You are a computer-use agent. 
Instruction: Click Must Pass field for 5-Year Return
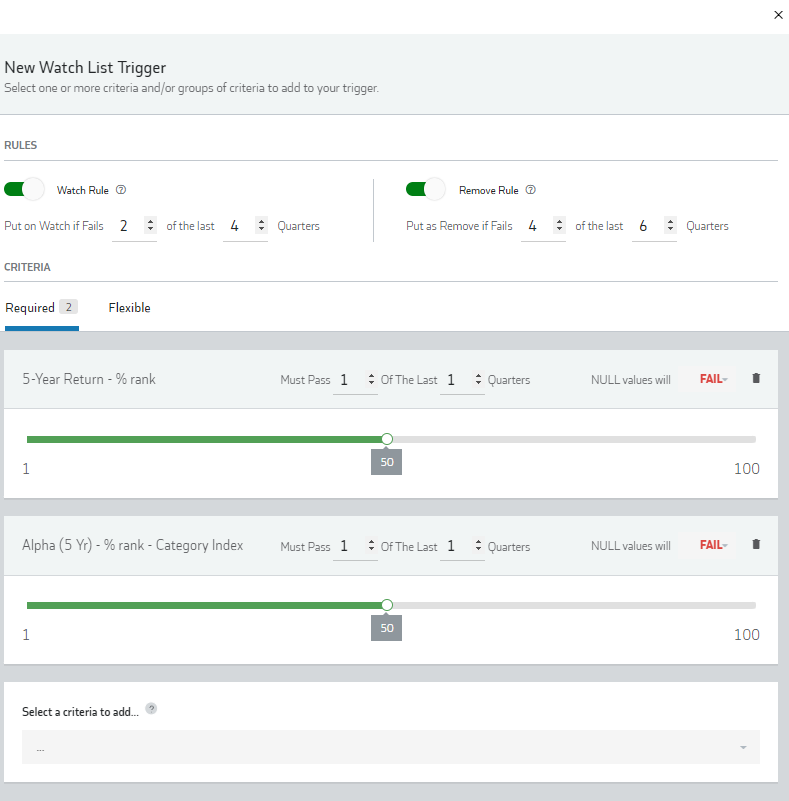tap(354, 380)
